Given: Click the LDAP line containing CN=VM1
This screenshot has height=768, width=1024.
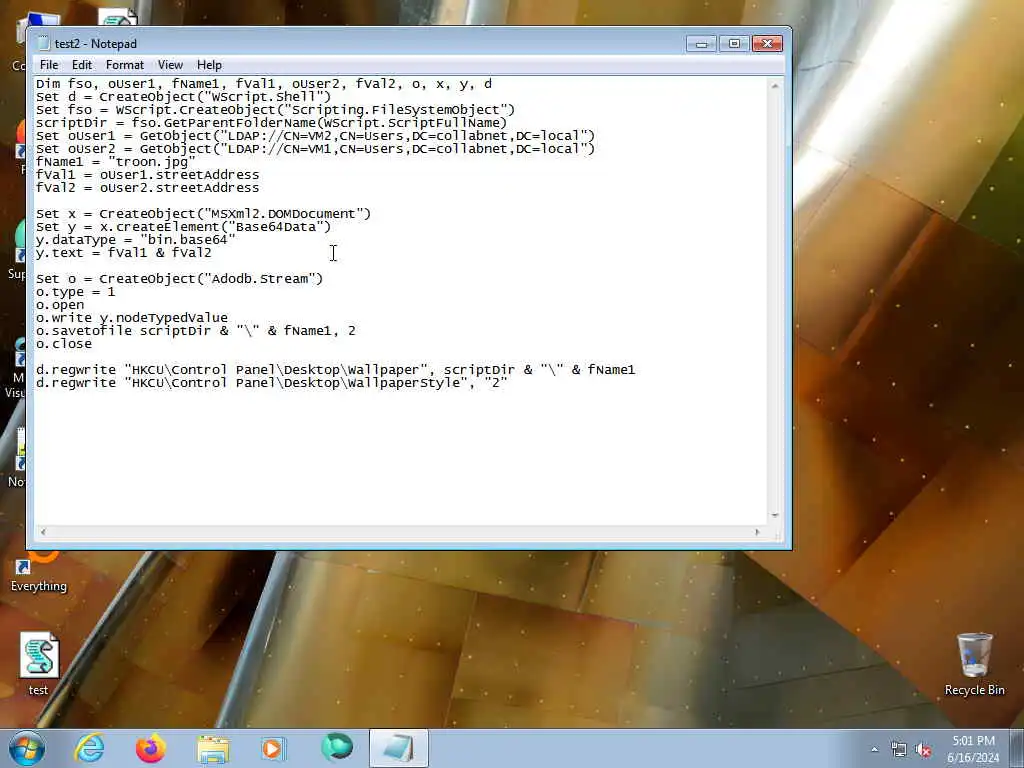Looking at the screenshot, I should [x=315, y=149].
